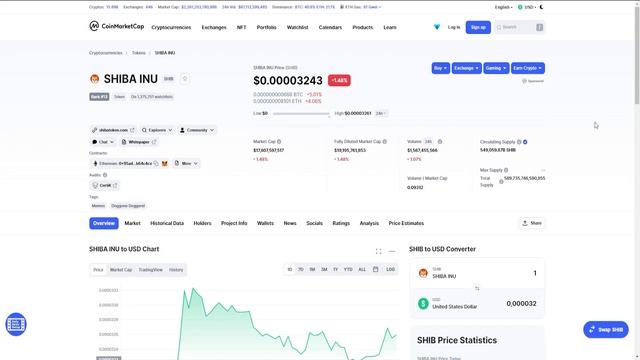Screen dimensions: 640x360
Task: Click the Swap SHIB floating button
Action: pyautogui.click(x=606, y=329)
